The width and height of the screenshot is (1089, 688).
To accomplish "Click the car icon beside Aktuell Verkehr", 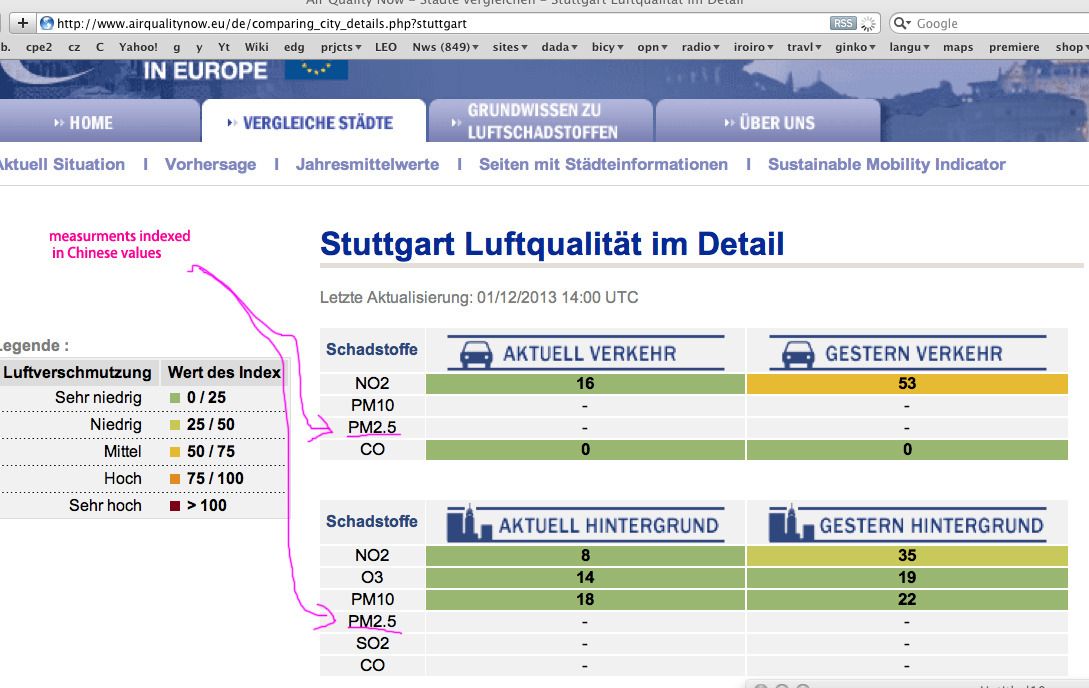I will (x=479, y=354).
